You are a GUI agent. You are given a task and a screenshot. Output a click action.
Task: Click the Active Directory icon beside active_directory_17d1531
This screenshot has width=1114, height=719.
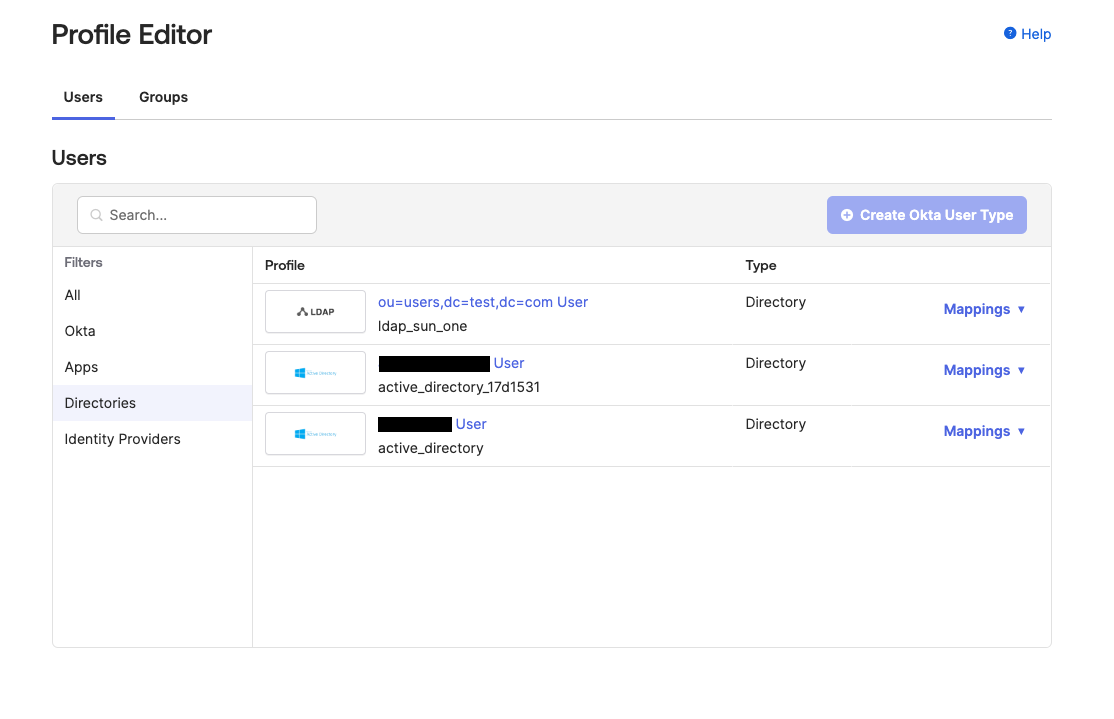(315, 372)
